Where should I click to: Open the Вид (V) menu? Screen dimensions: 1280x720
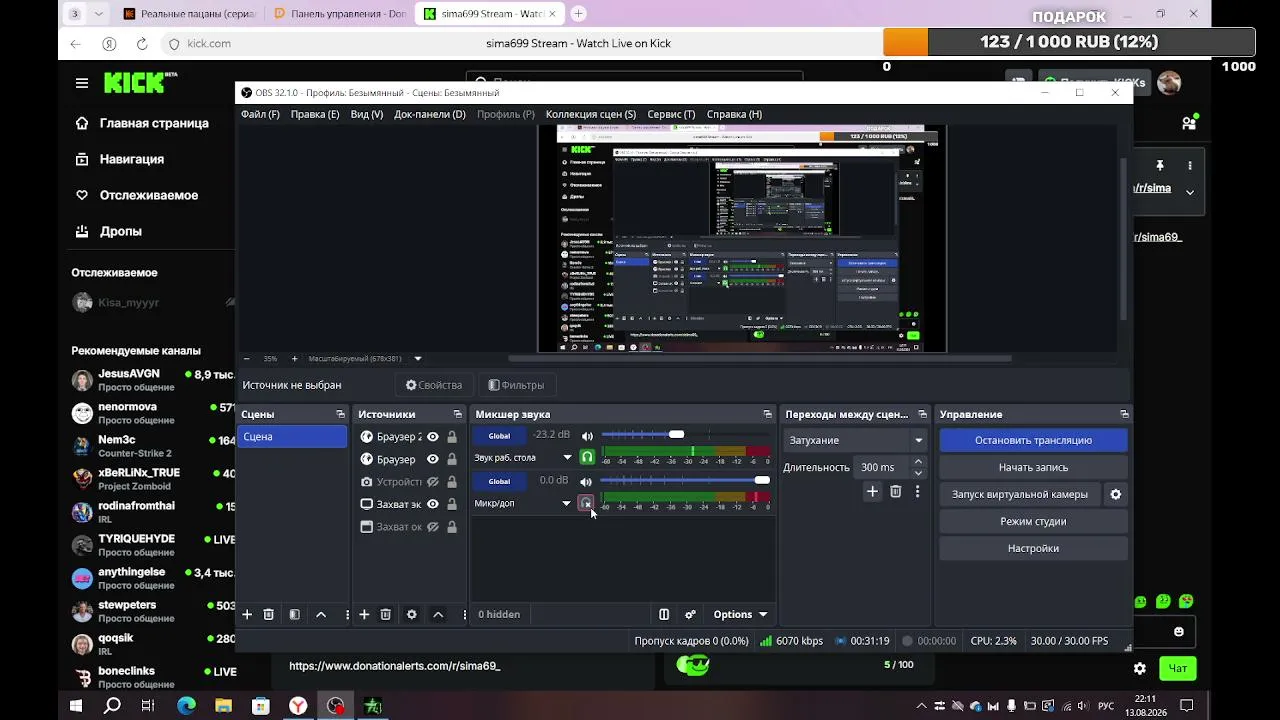click(367, 114)
